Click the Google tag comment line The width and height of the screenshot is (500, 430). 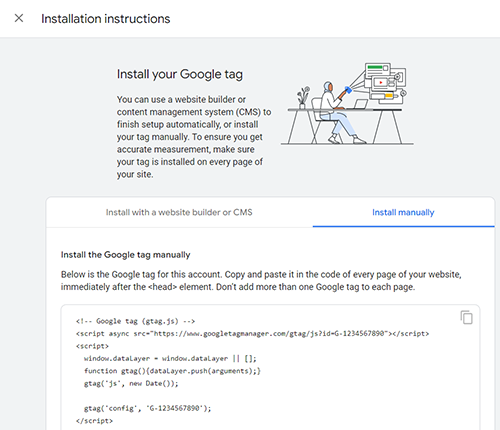pyautogui.click(x=135, y=321)
